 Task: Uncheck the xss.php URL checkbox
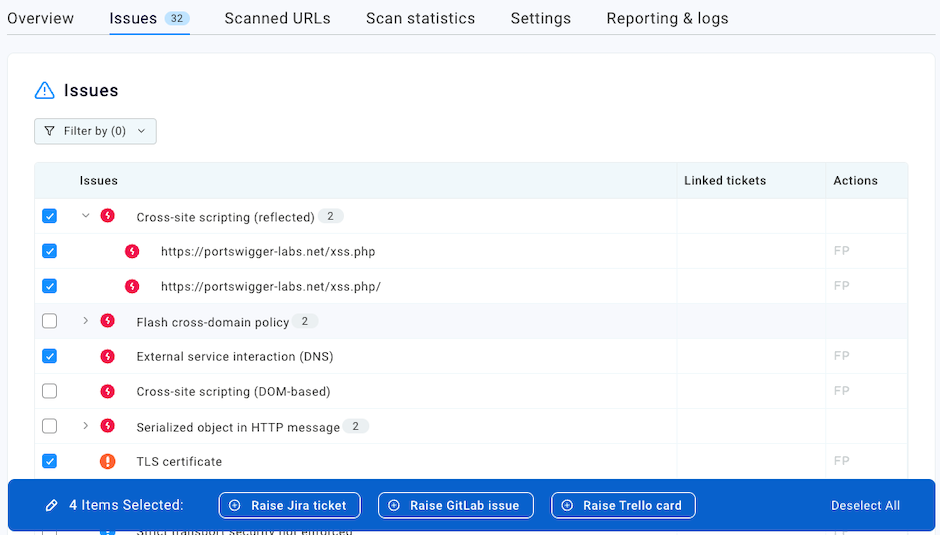click(x=50, y=251)
